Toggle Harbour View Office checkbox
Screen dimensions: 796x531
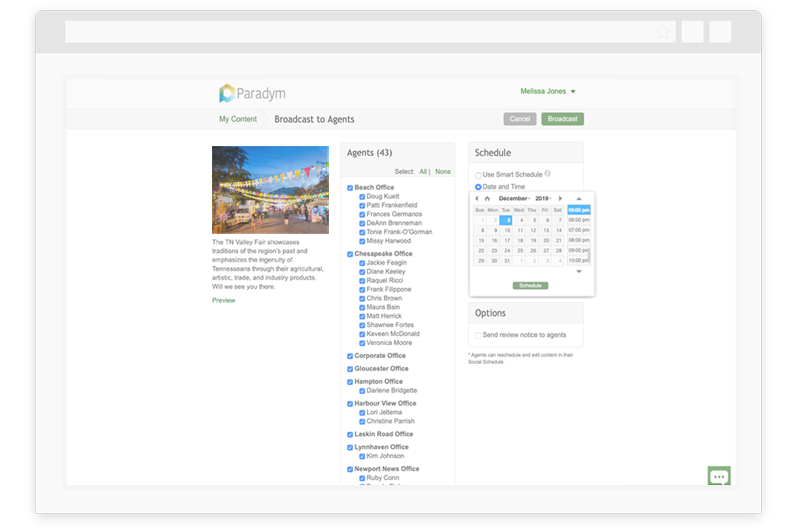point(350,404)
